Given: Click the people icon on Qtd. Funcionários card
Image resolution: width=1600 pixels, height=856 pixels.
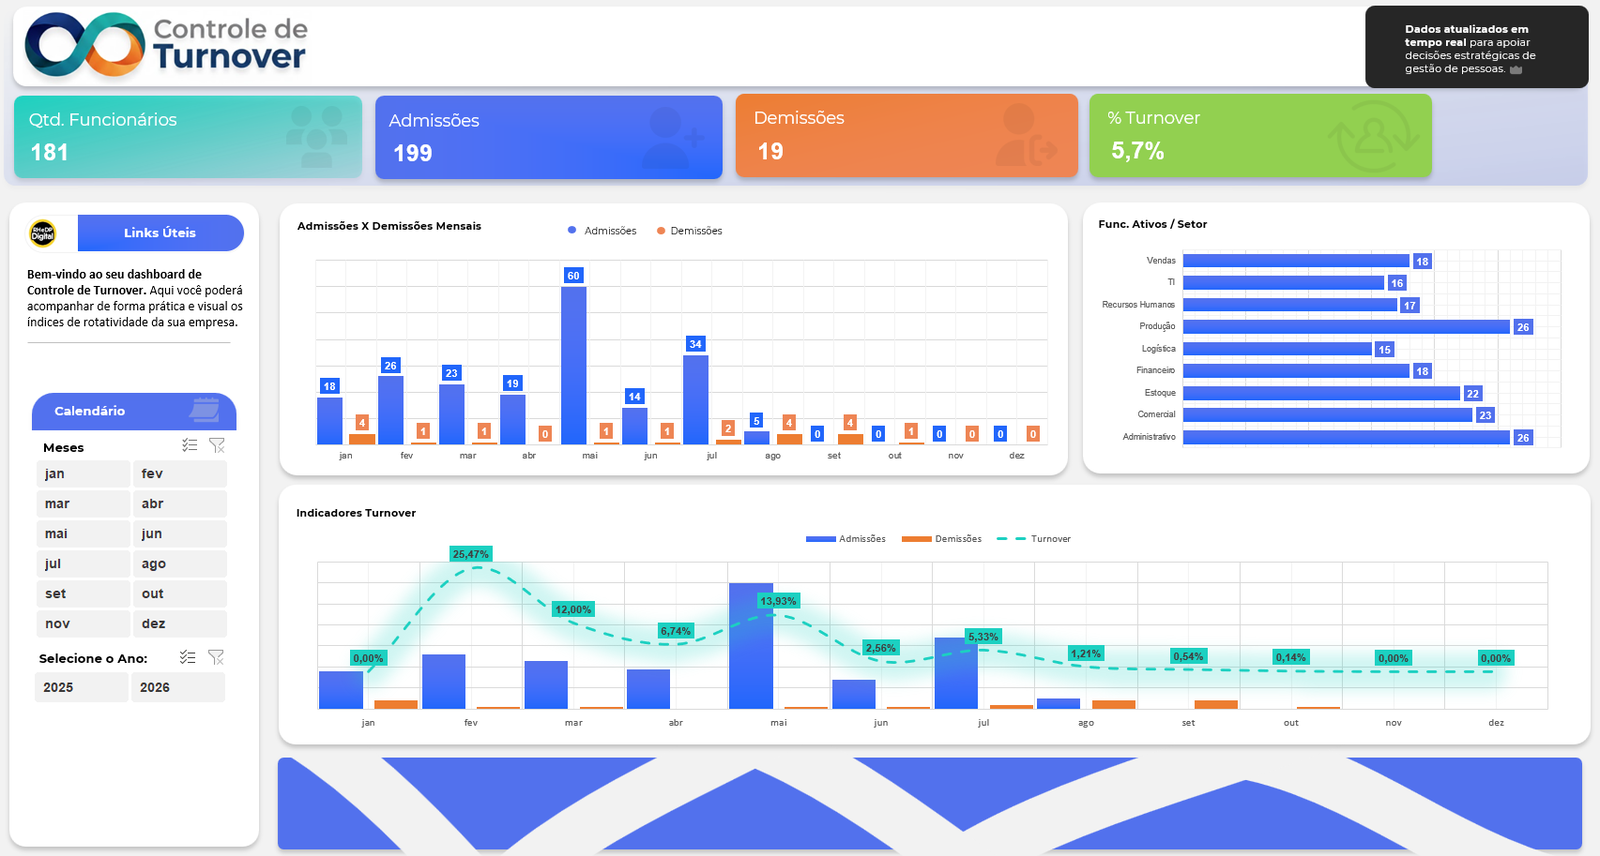Looking at the screenshot, I should [x=316, y=136].
